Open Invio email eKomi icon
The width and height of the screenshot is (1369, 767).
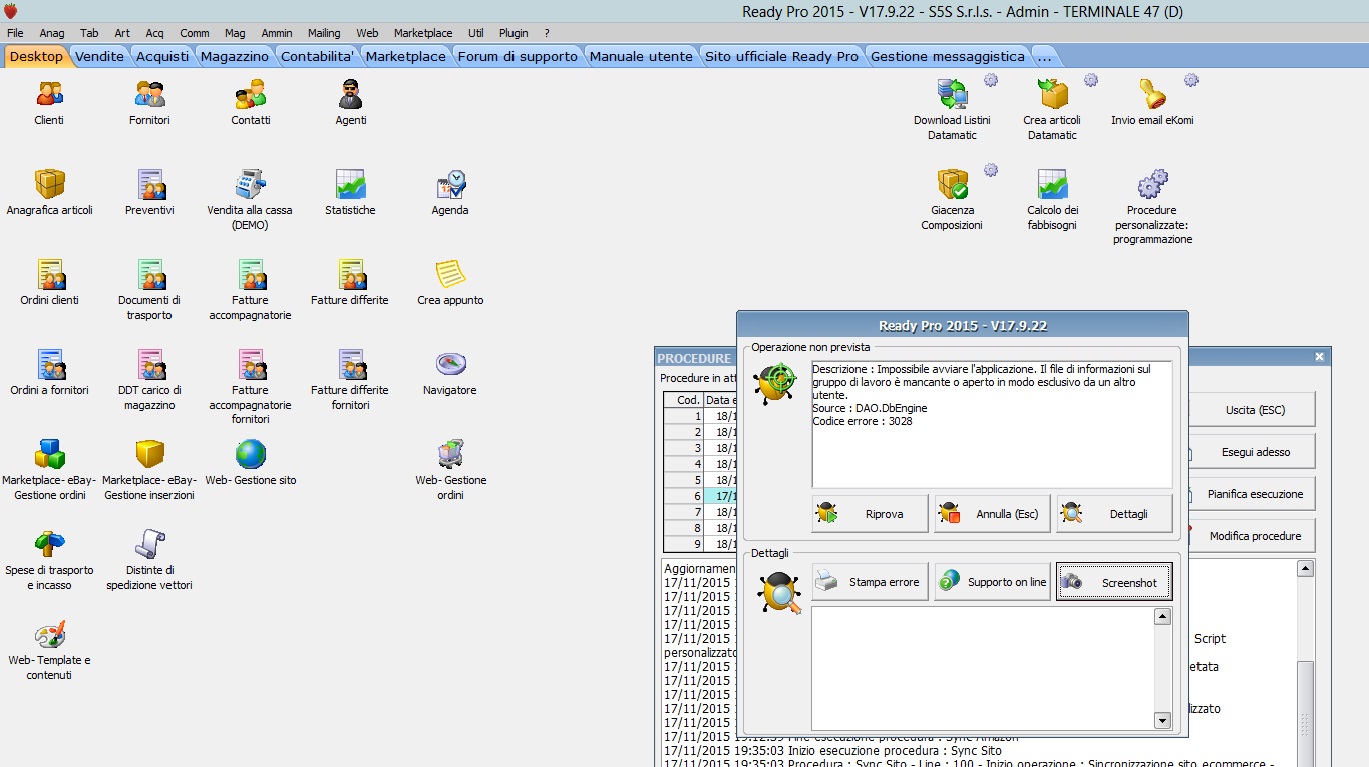pyautogui.click(x=1152, y=95)
